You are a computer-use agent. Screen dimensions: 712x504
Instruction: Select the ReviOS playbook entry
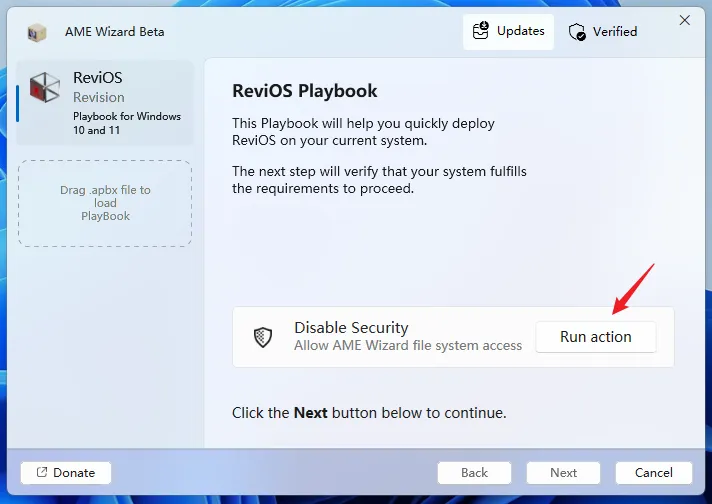pos(105,104)
